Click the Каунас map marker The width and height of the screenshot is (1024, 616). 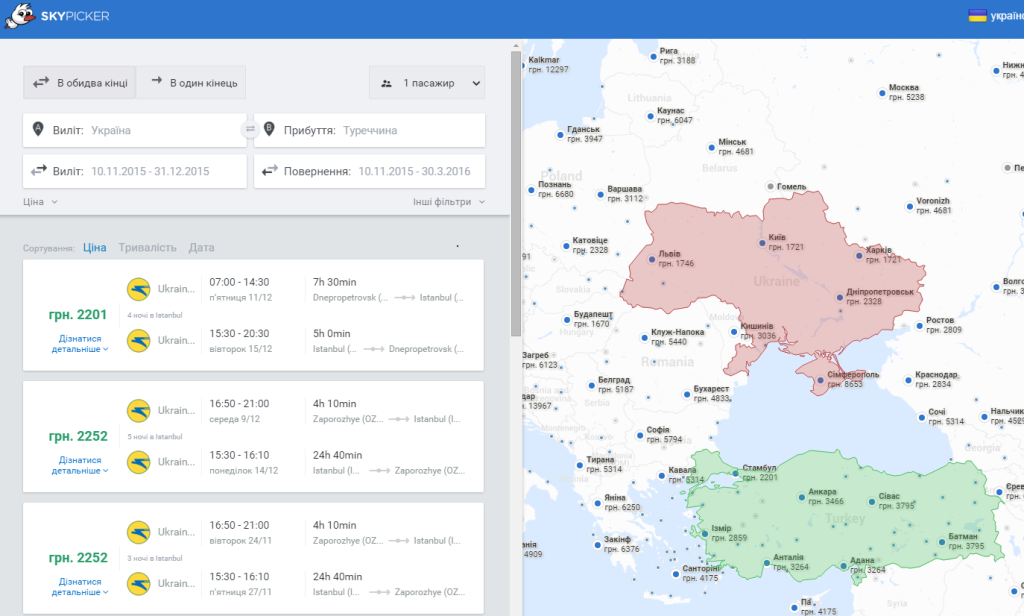650,116
